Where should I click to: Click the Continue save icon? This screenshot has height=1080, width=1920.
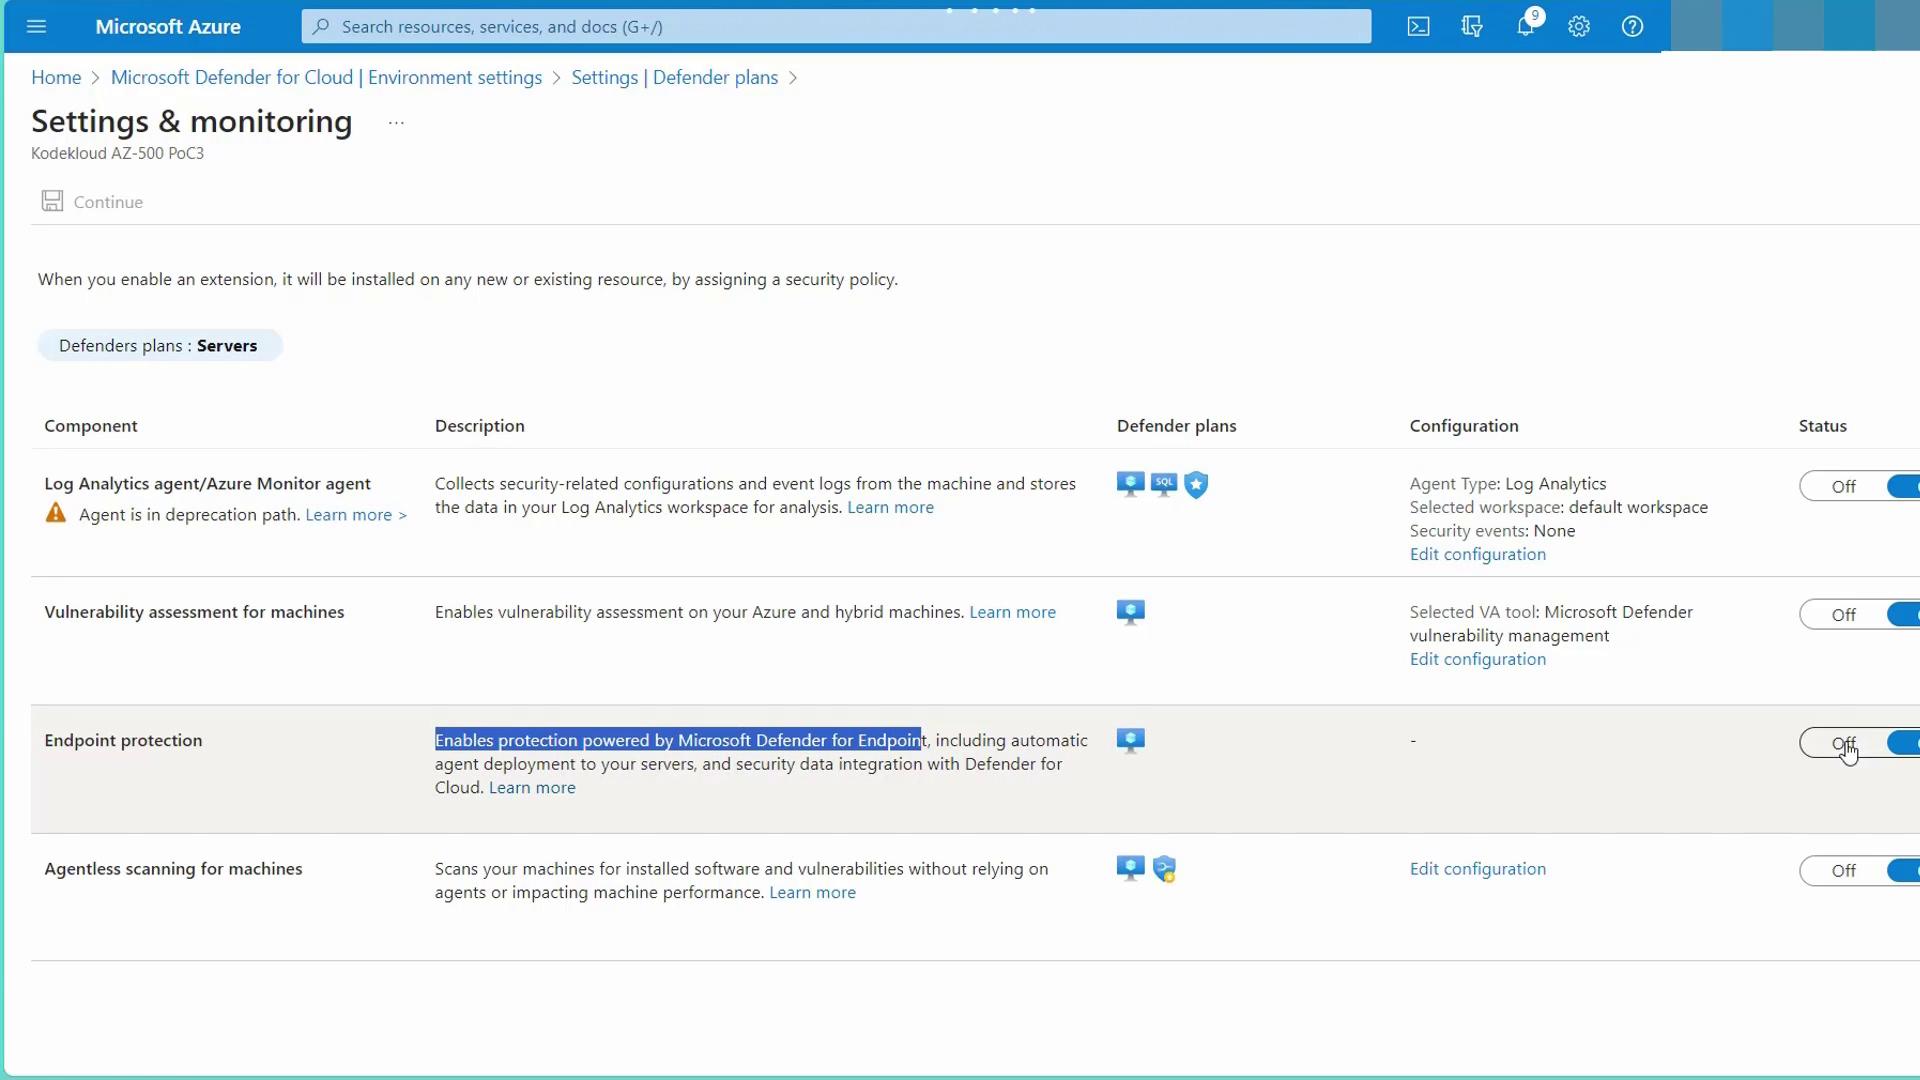click(52, 202)
